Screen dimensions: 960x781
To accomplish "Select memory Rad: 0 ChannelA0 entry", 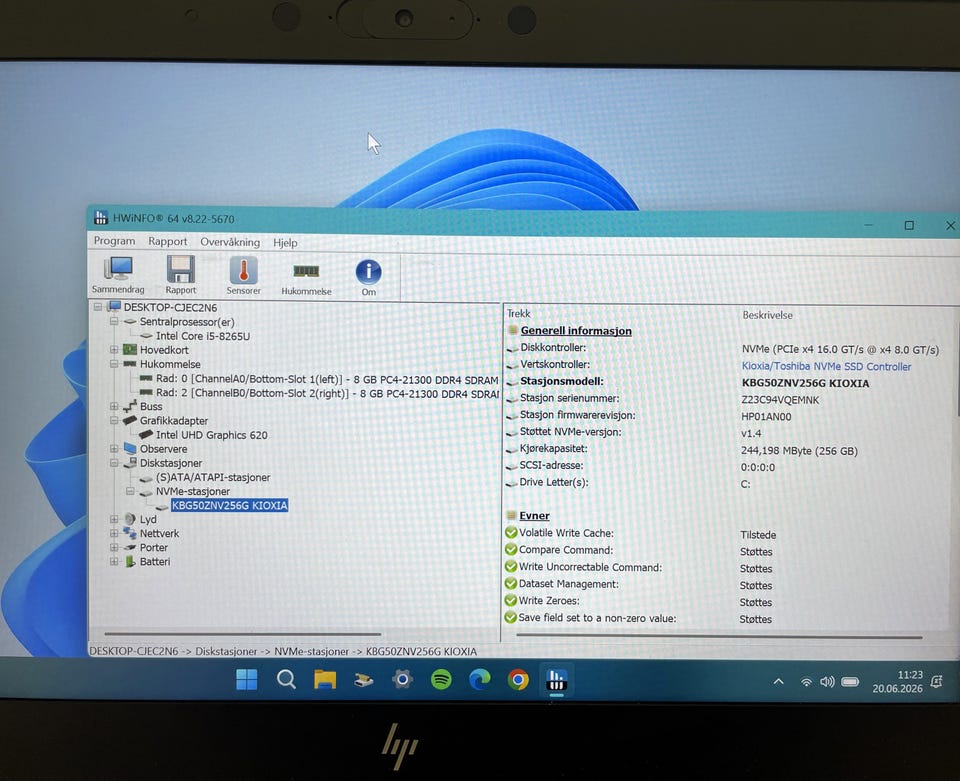I will click(x=327, y=379).
